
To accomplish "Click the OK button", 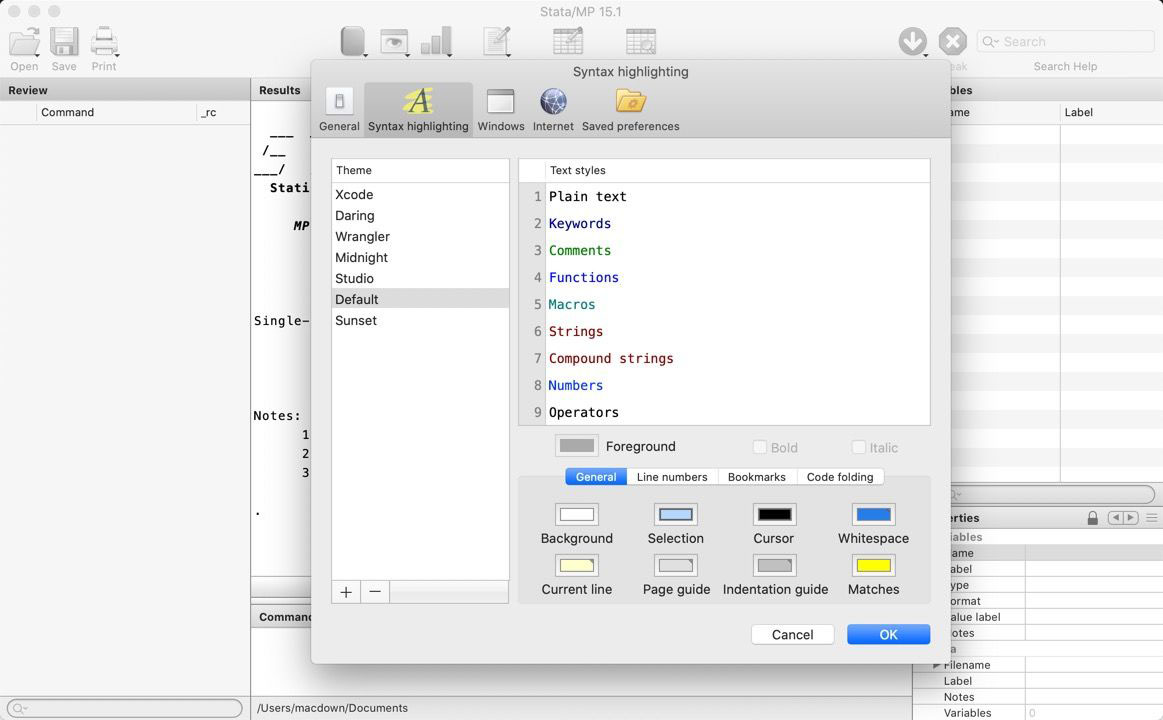I will 889,635.
